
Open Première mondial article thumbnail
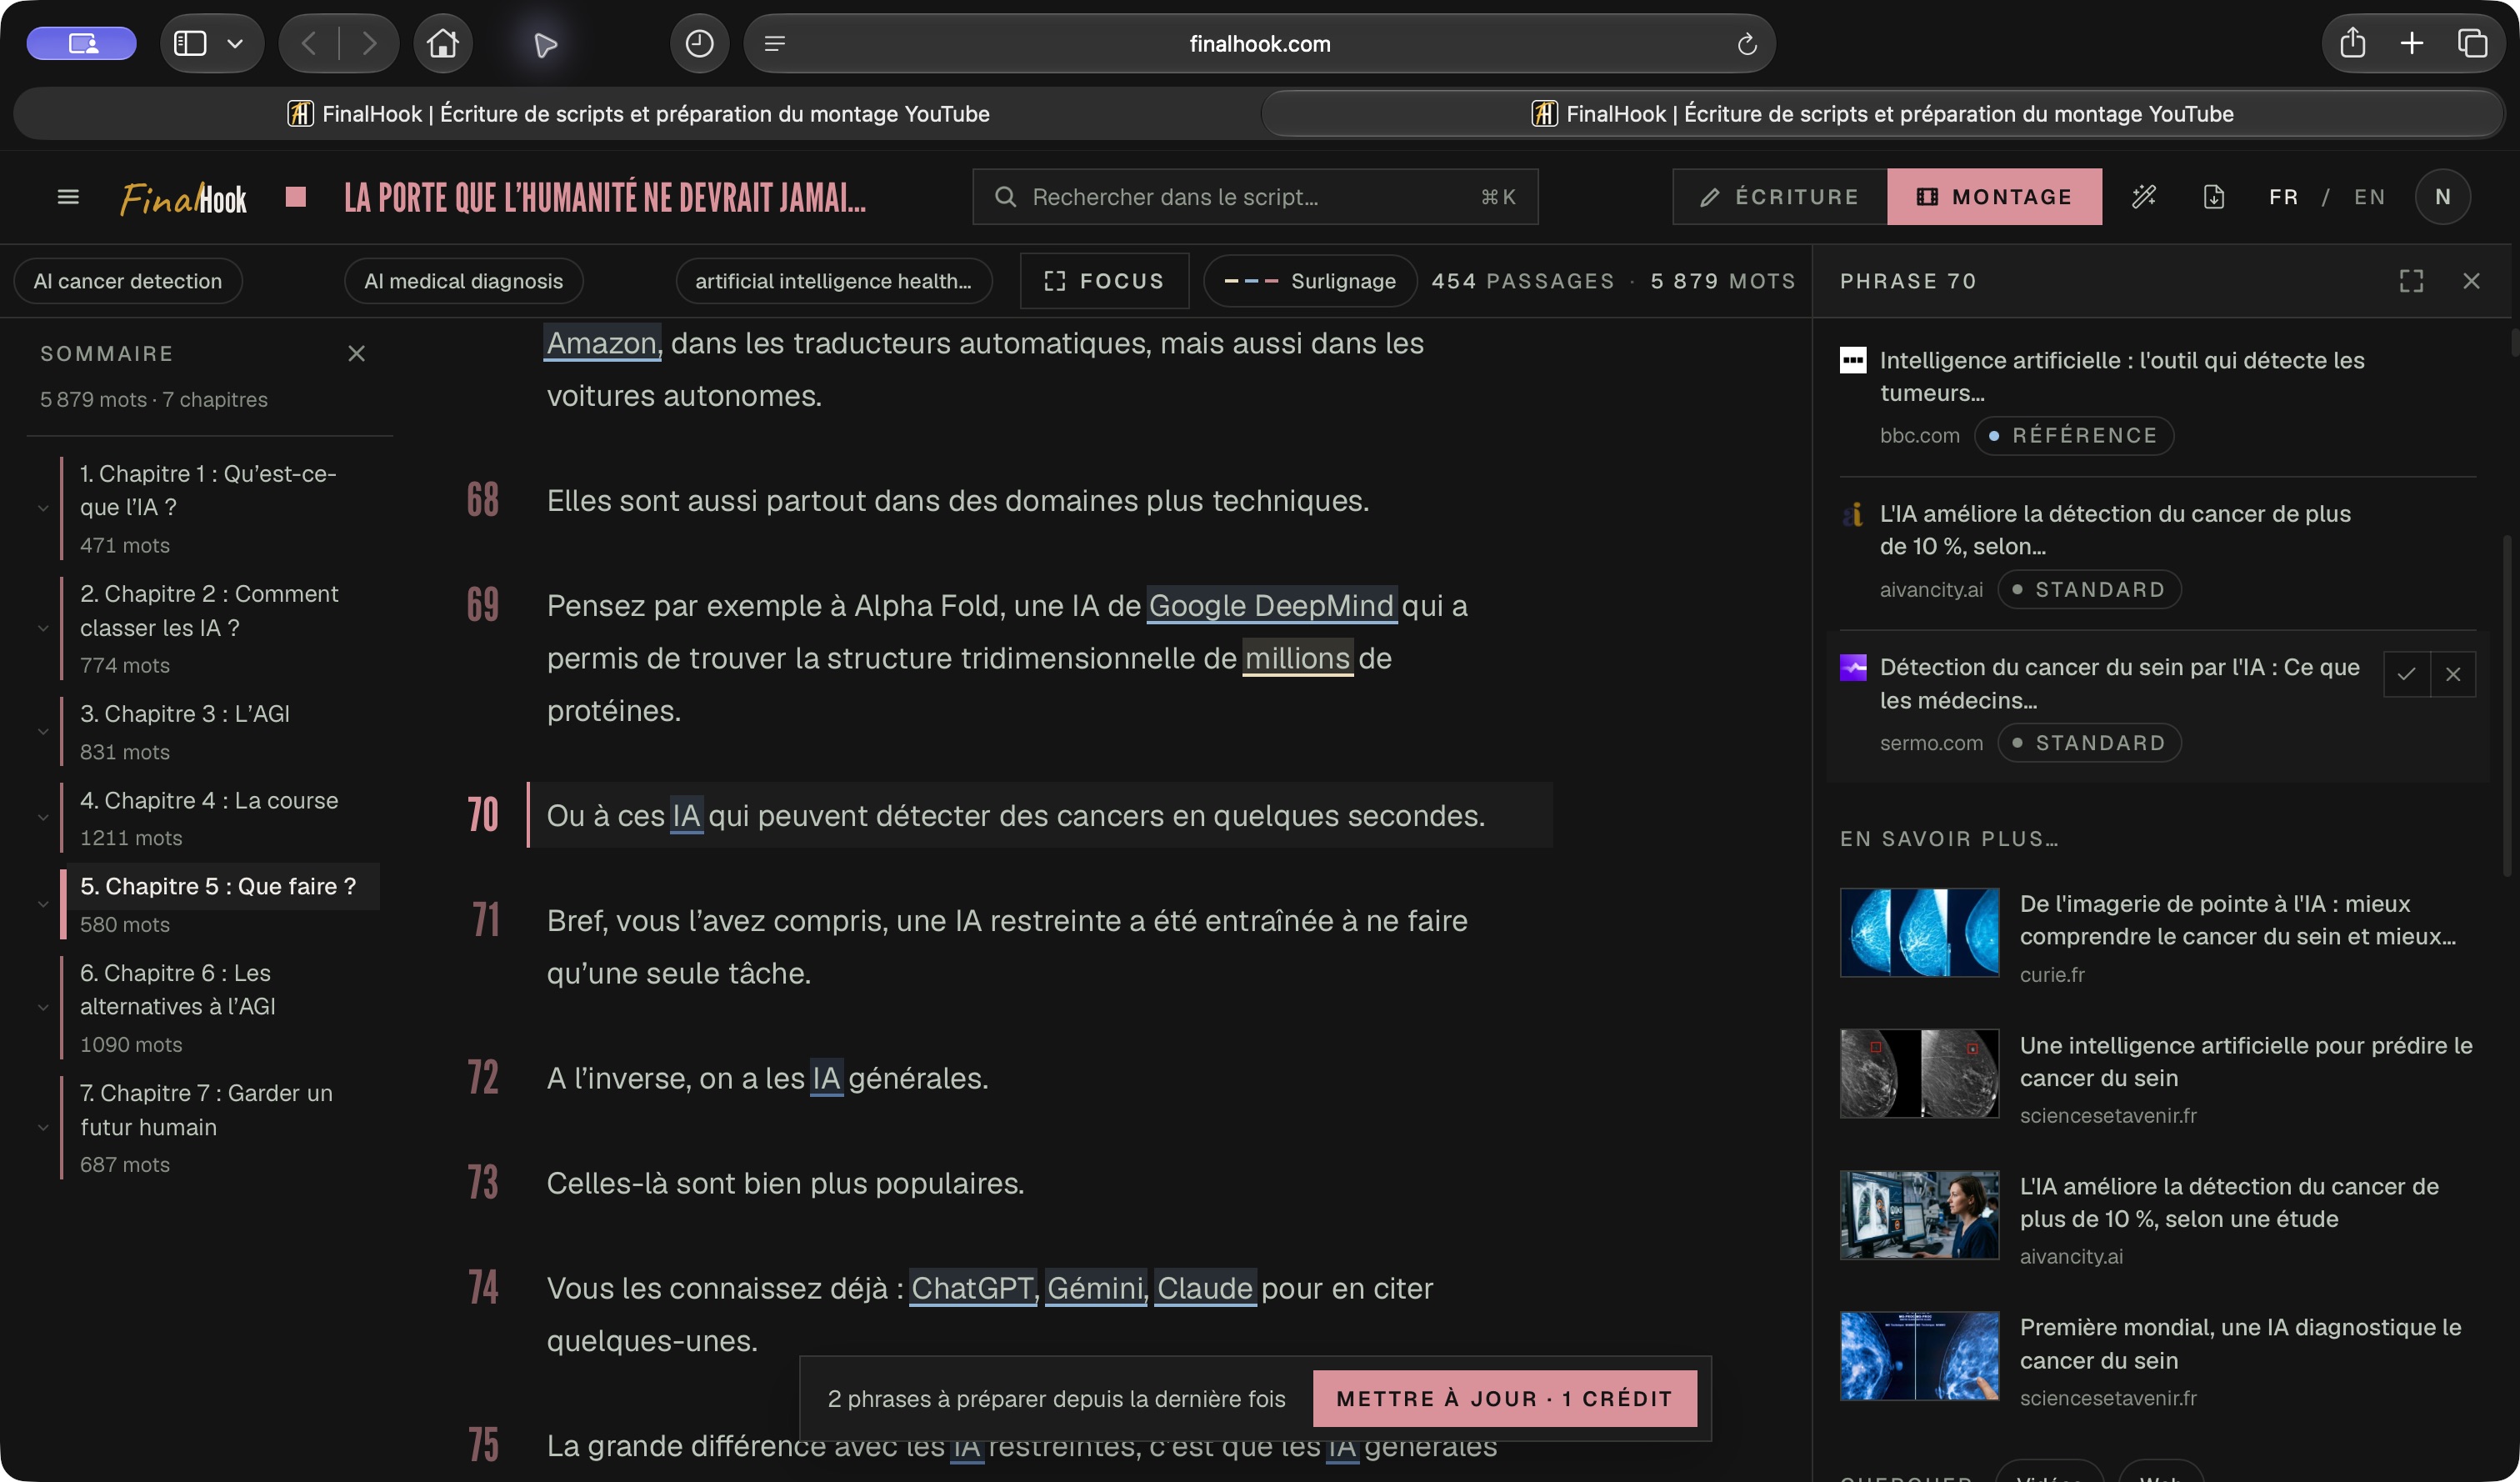tap(1919, 1356)
